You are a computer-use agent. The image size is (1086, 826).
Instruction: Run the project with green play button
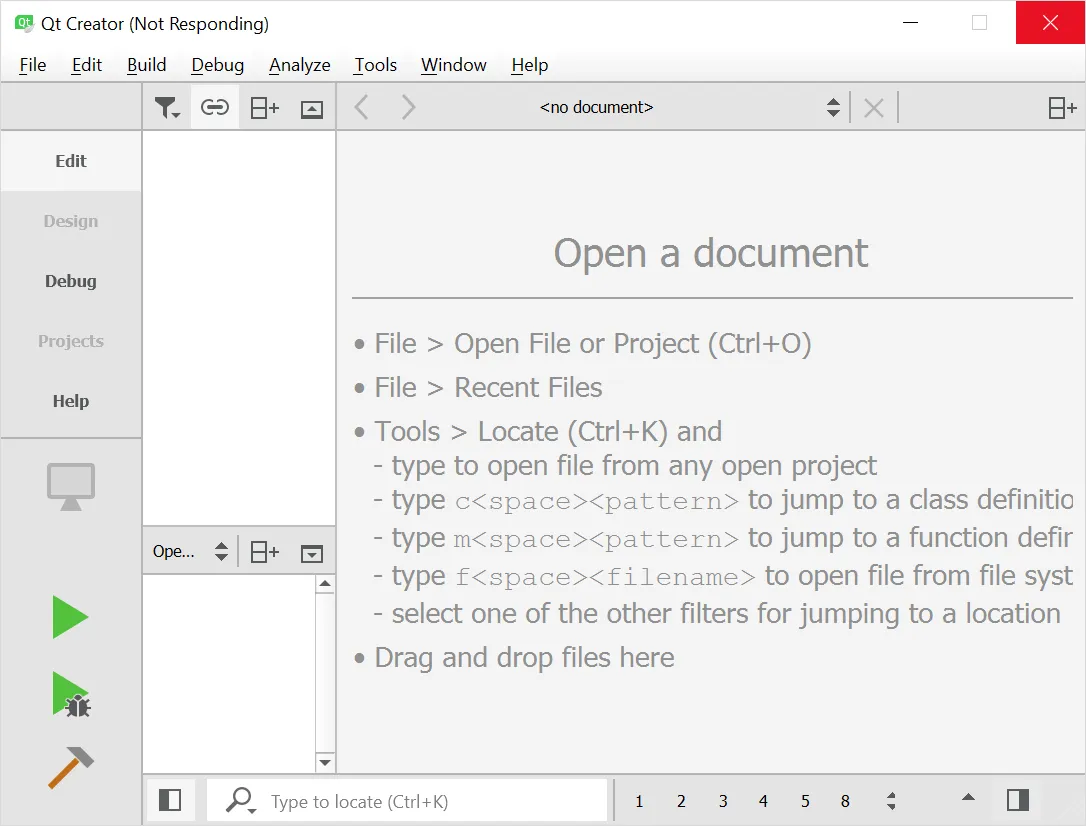point(70,617)
